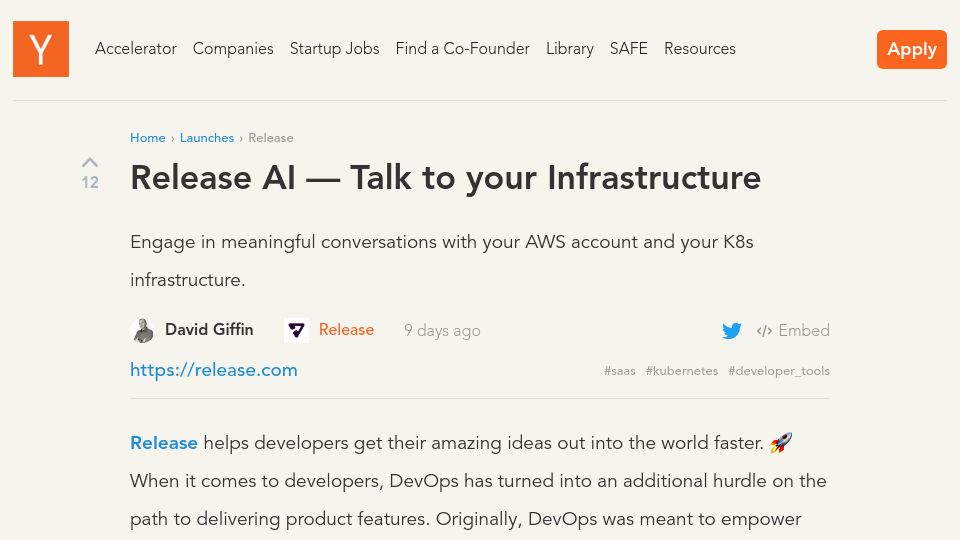
Task: Open the Library menu item
Action: 570,48
